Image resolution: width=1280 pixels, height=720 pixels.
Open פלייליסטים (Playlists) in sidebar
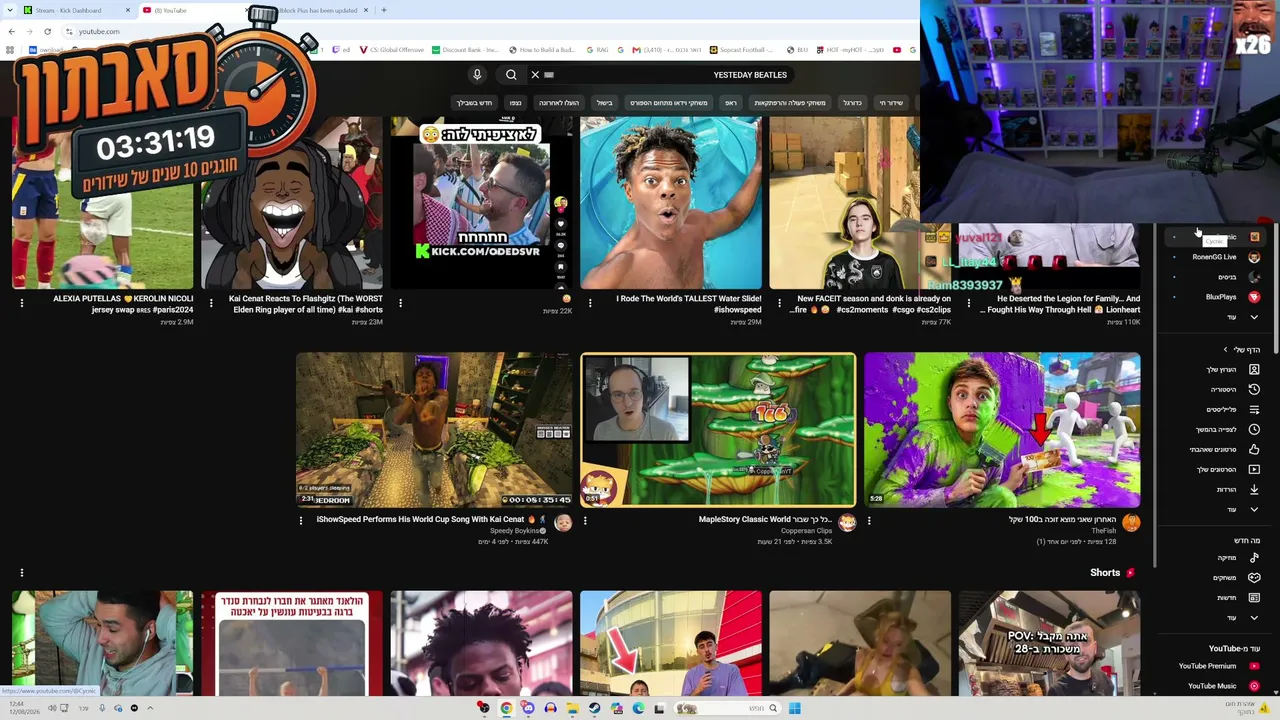[1215, 410]
